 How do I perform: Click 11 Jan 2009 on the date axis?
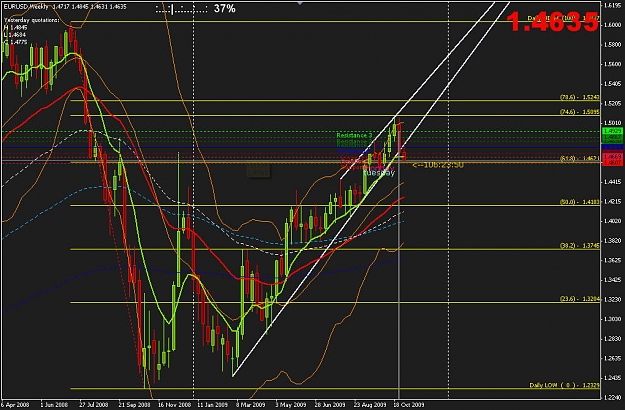(x=212, y=405)
